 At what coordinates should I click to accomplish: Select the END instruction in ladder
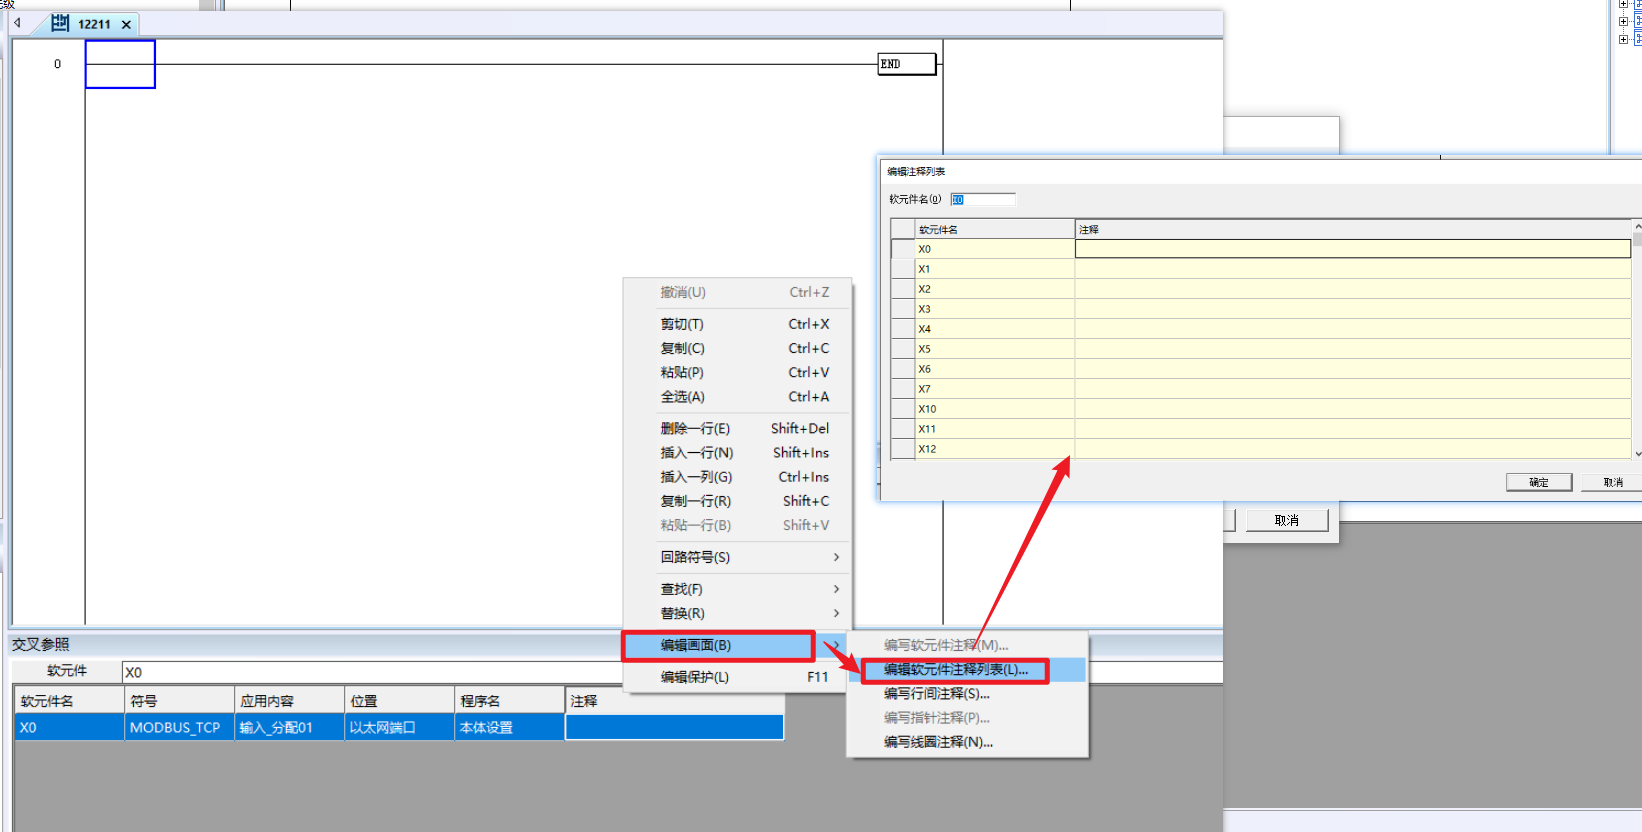pos(906,64)
